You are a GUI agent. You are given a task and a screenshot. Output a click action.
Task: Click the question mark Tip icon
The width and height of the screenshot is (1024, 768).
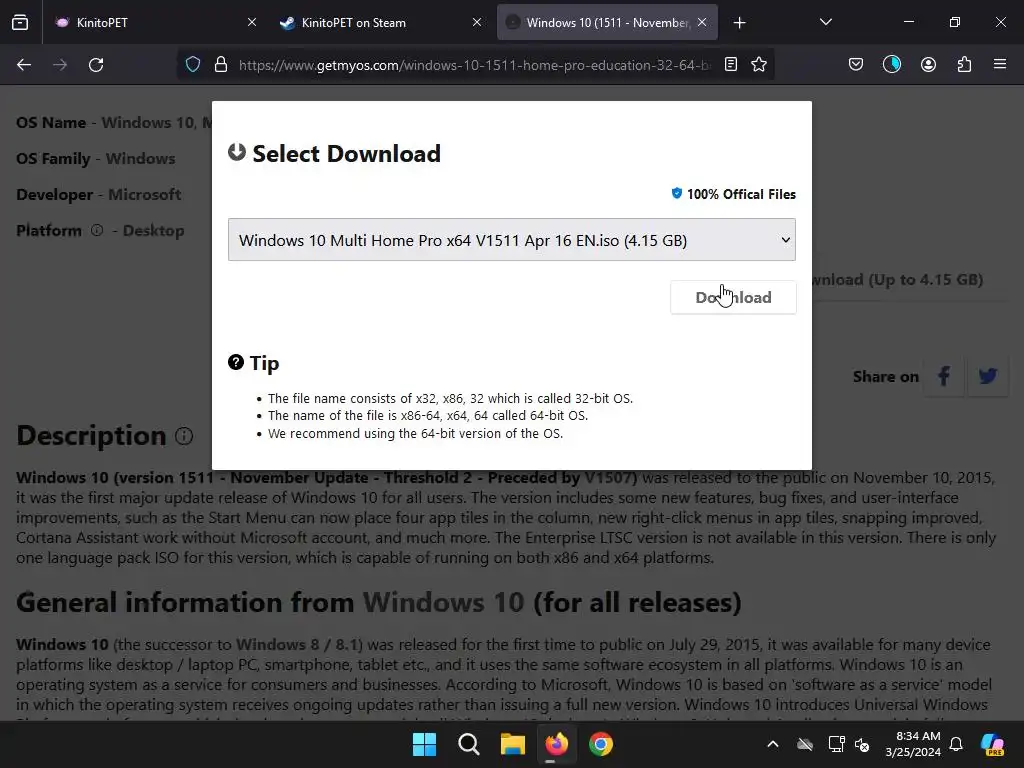pos(236,362)
